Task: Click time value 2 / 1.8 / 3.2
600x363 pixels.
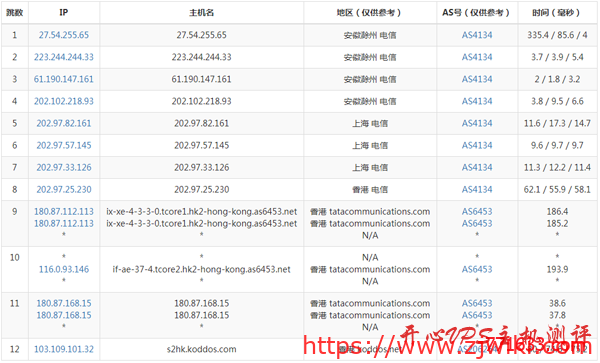Action: (x=557, y=79)
